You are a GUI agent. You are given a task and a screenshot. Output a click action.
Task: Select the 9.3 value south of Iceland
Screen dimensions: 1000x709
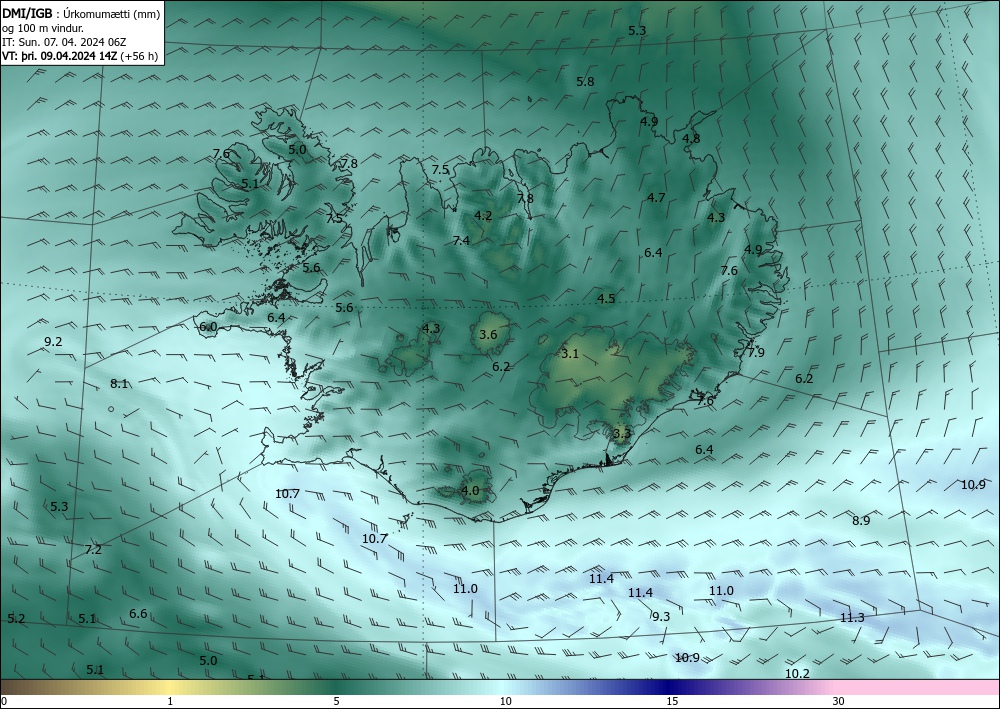[661, 617]
